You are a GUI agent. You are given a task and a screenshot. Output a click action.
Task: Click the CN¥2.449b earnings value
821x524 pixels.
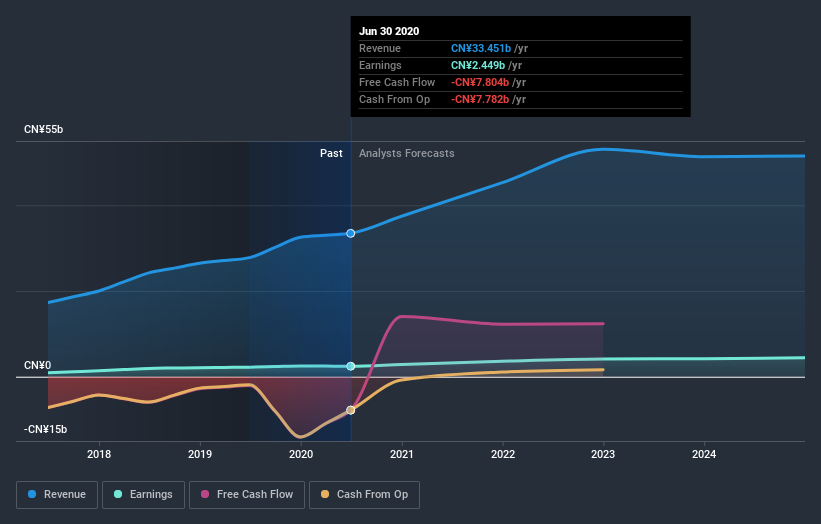point(478,65)
